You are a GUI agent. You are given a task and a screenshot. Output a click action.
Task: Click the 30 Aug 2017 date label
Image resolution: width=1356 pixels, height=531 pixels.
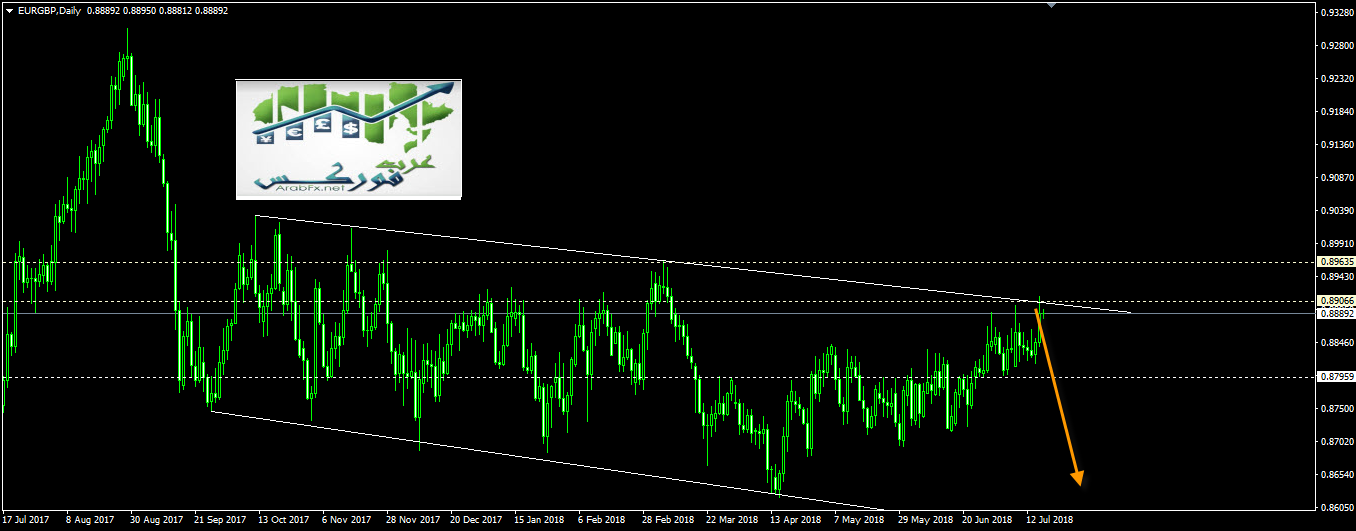(x=158, y=520)
